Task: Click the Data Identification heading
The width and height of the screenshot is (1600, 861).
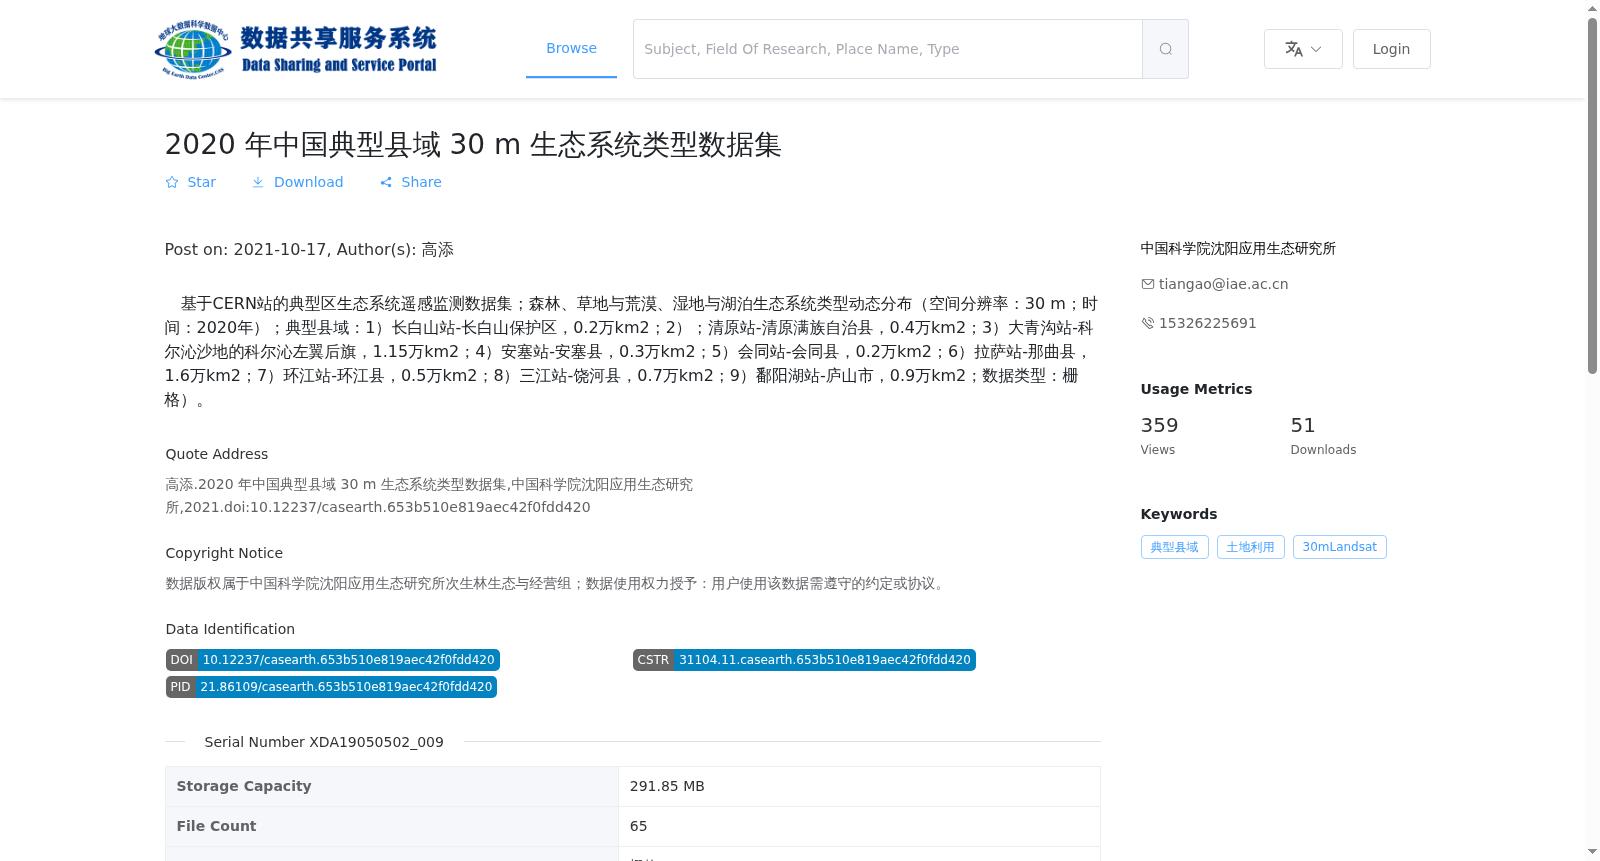Action: click(230, 629)
